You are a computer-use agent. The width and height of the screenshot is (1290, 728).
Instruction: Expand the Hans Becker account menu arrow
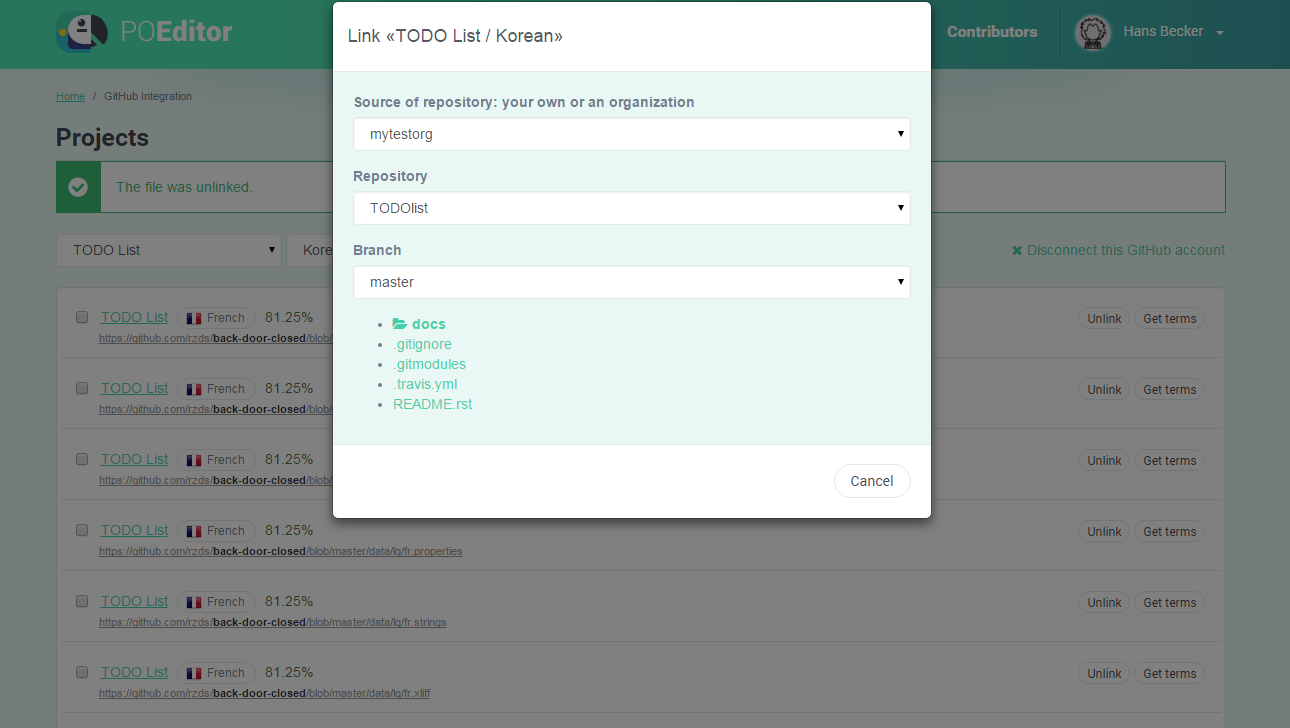[x=1220, y=33]
